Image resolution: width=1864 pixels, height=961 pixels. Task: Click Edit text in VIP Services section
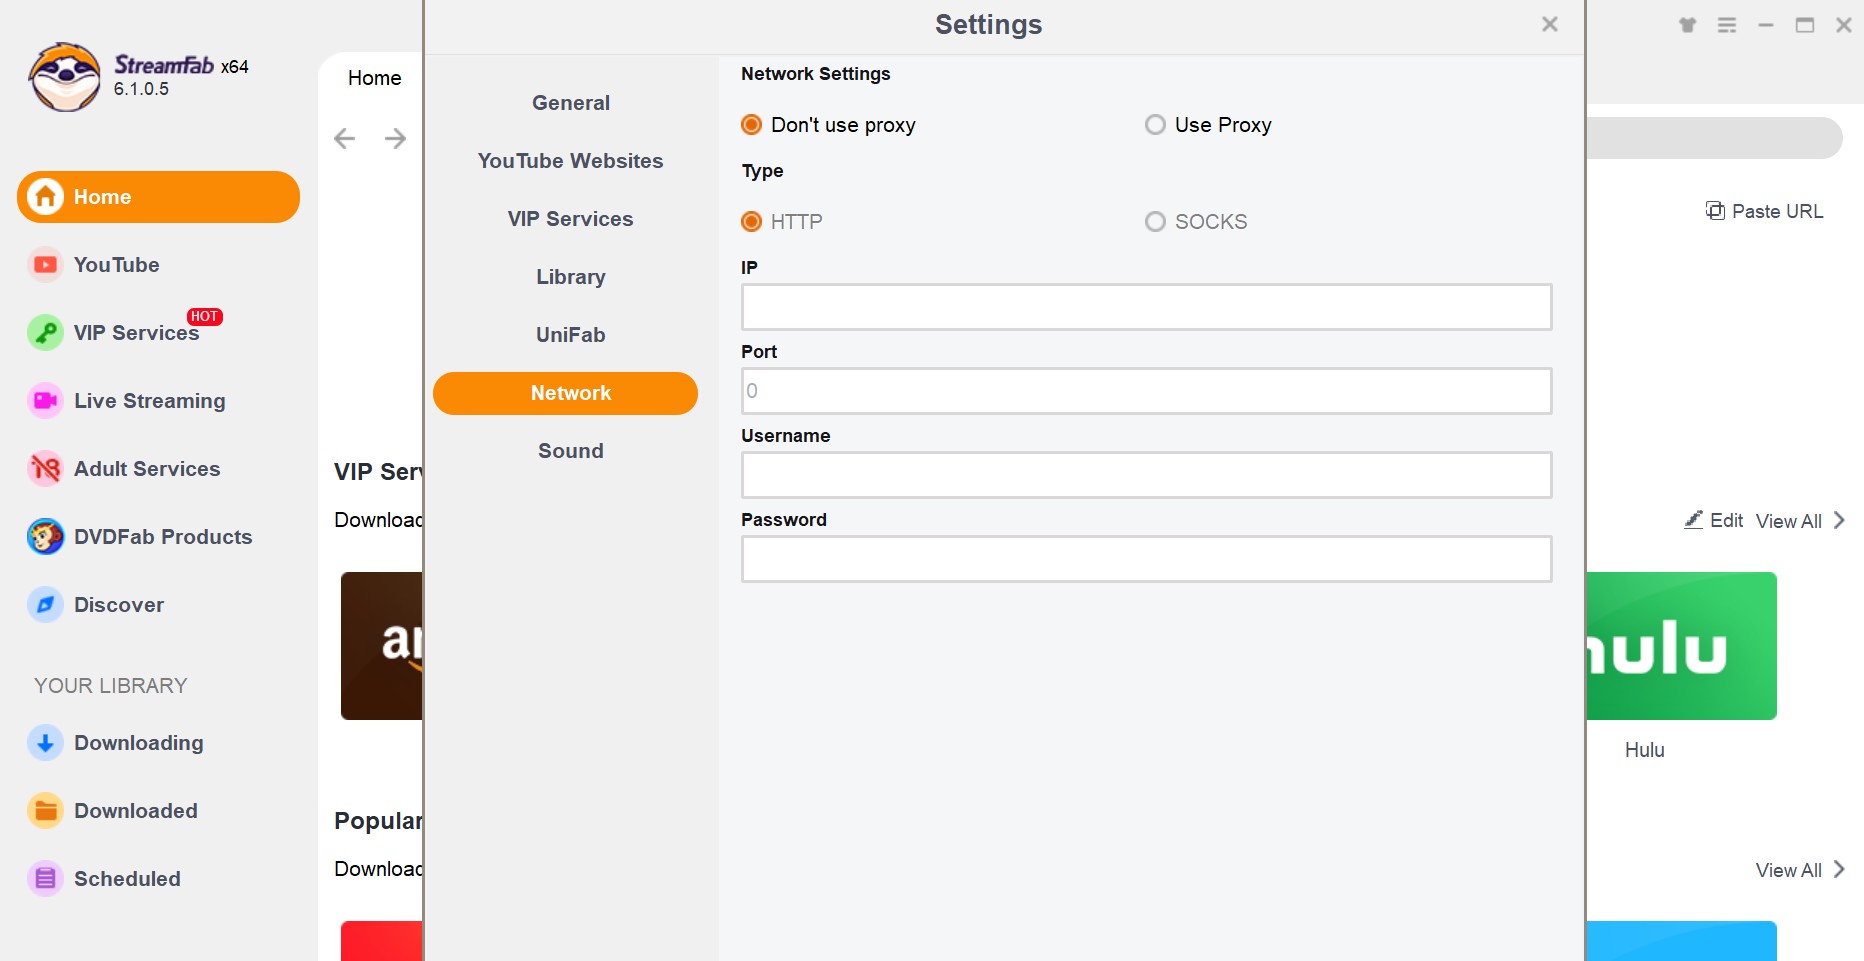[1726, 520]
